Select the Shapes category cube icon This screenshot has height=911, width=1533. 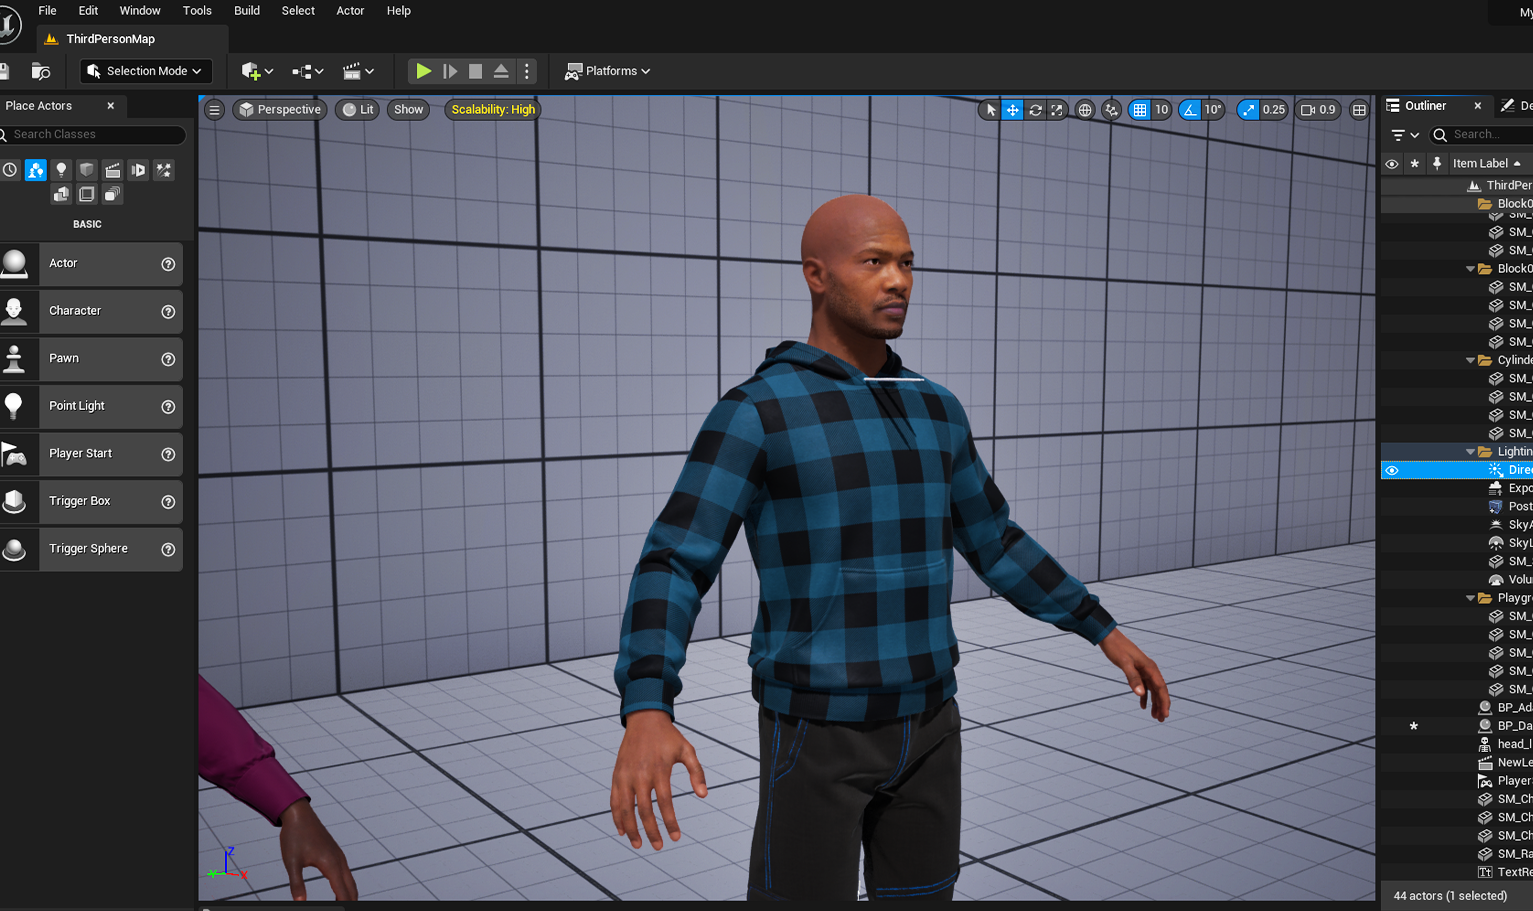coord(87,170)
